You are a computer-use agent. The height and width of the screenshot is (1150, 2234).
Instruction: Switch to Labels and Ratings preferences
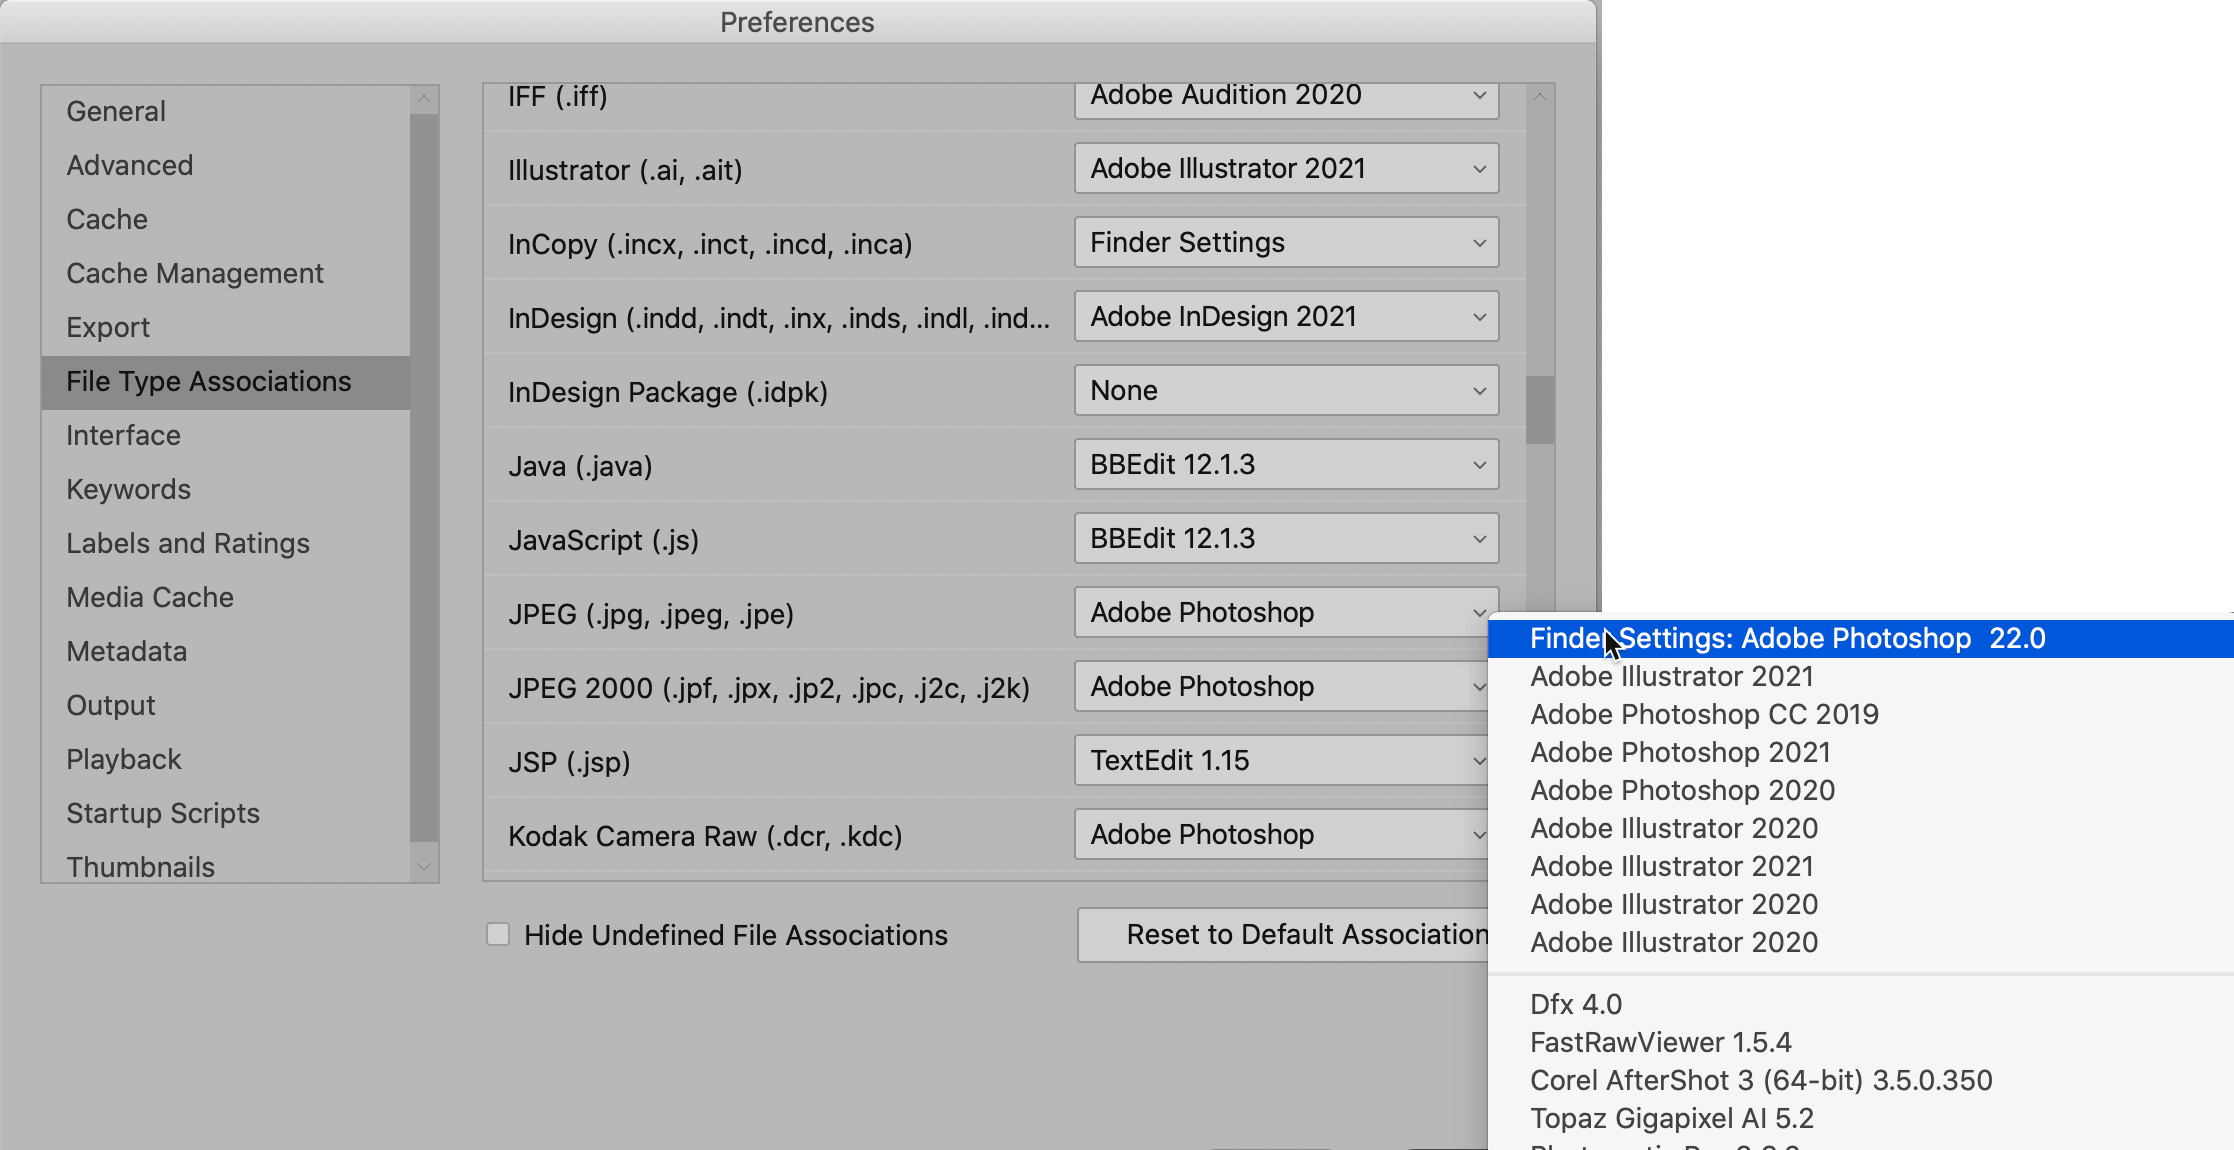point(188,544)
